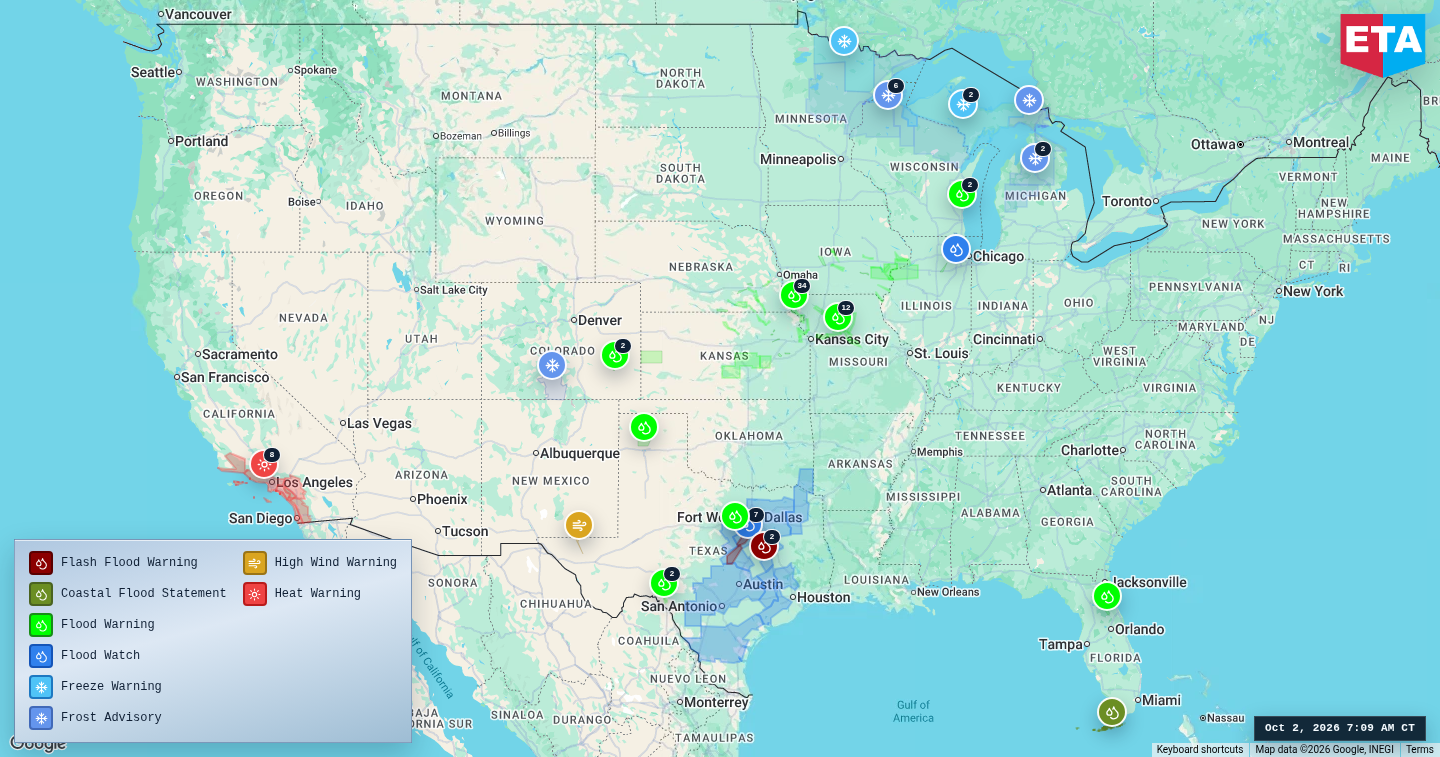Screen dimensions: 1440x757
Task: Open the Google logo link
Action: (x=38, y=744)
